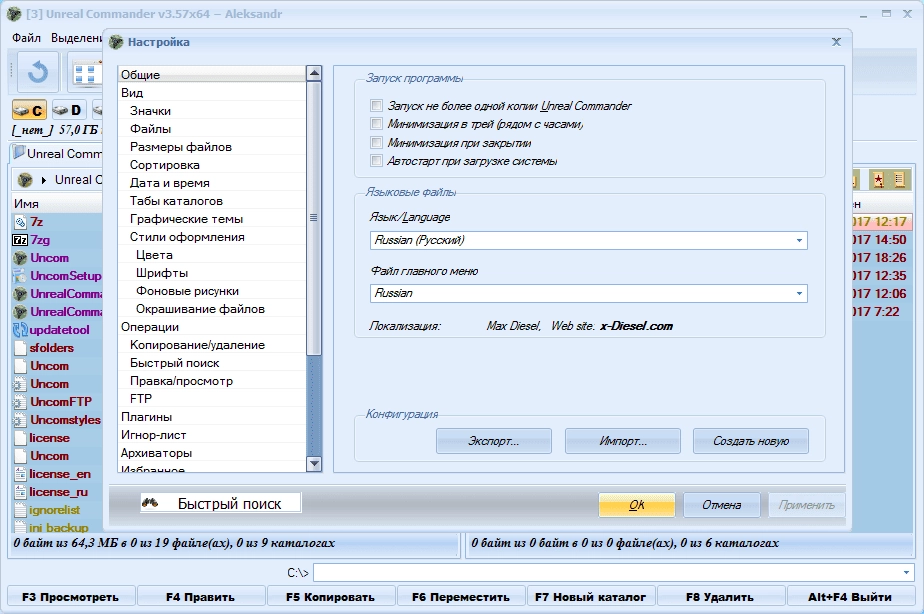The image size is (924, 614).
Task: Select FTP settings item
Action: [x=212, y=399]
